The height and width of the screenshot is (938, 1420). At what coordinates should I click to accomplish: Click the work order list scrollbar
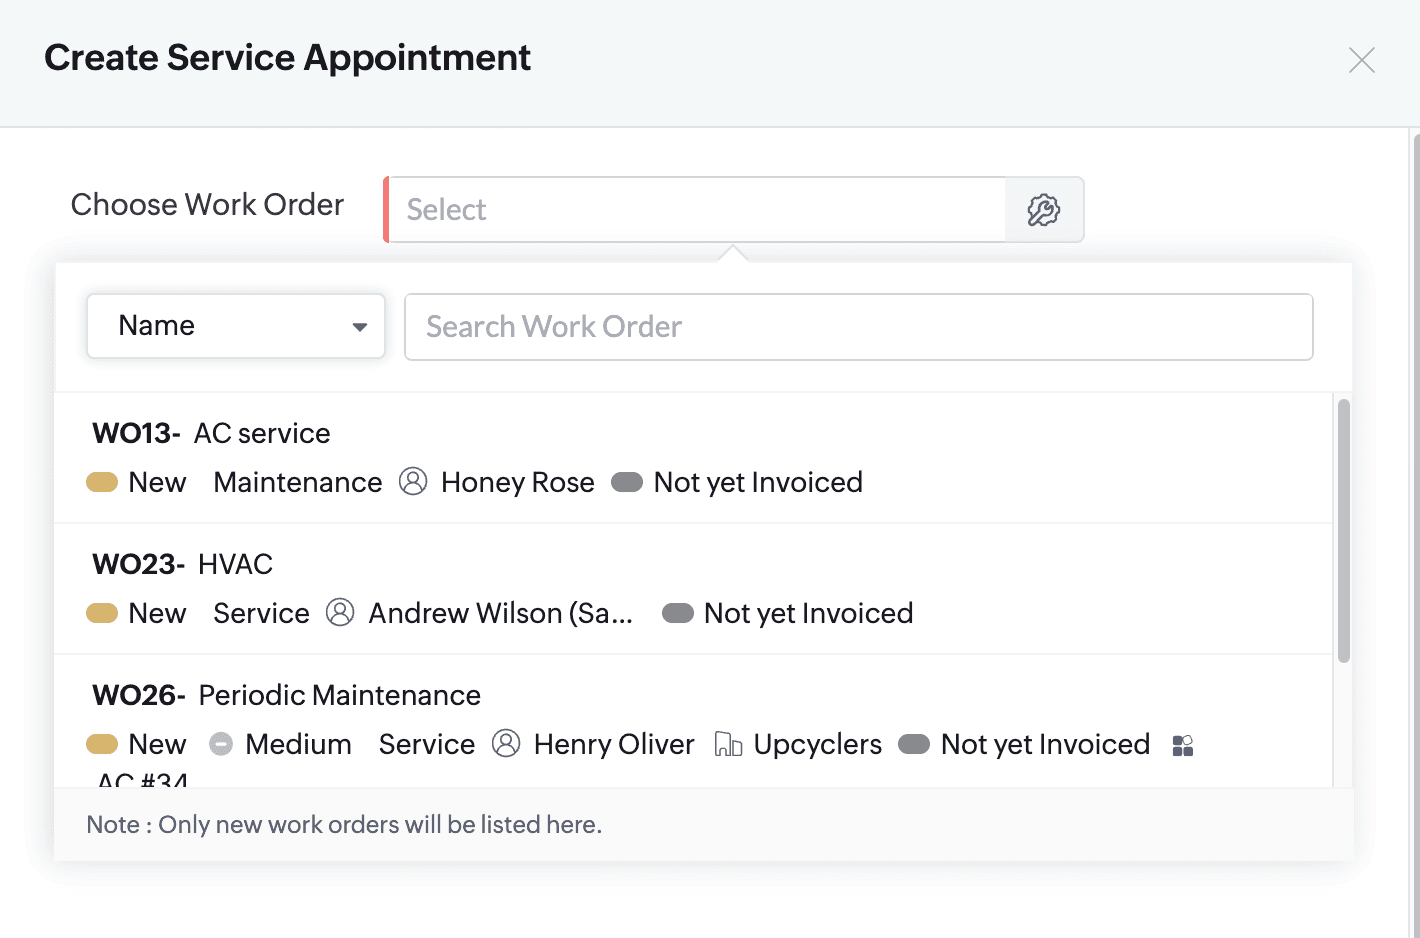tap(1343, 530)
